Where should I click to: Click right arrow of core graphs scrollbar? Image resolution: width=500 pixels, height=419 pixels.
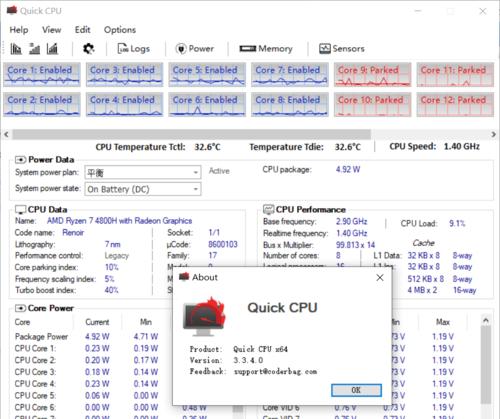(494, 134)
